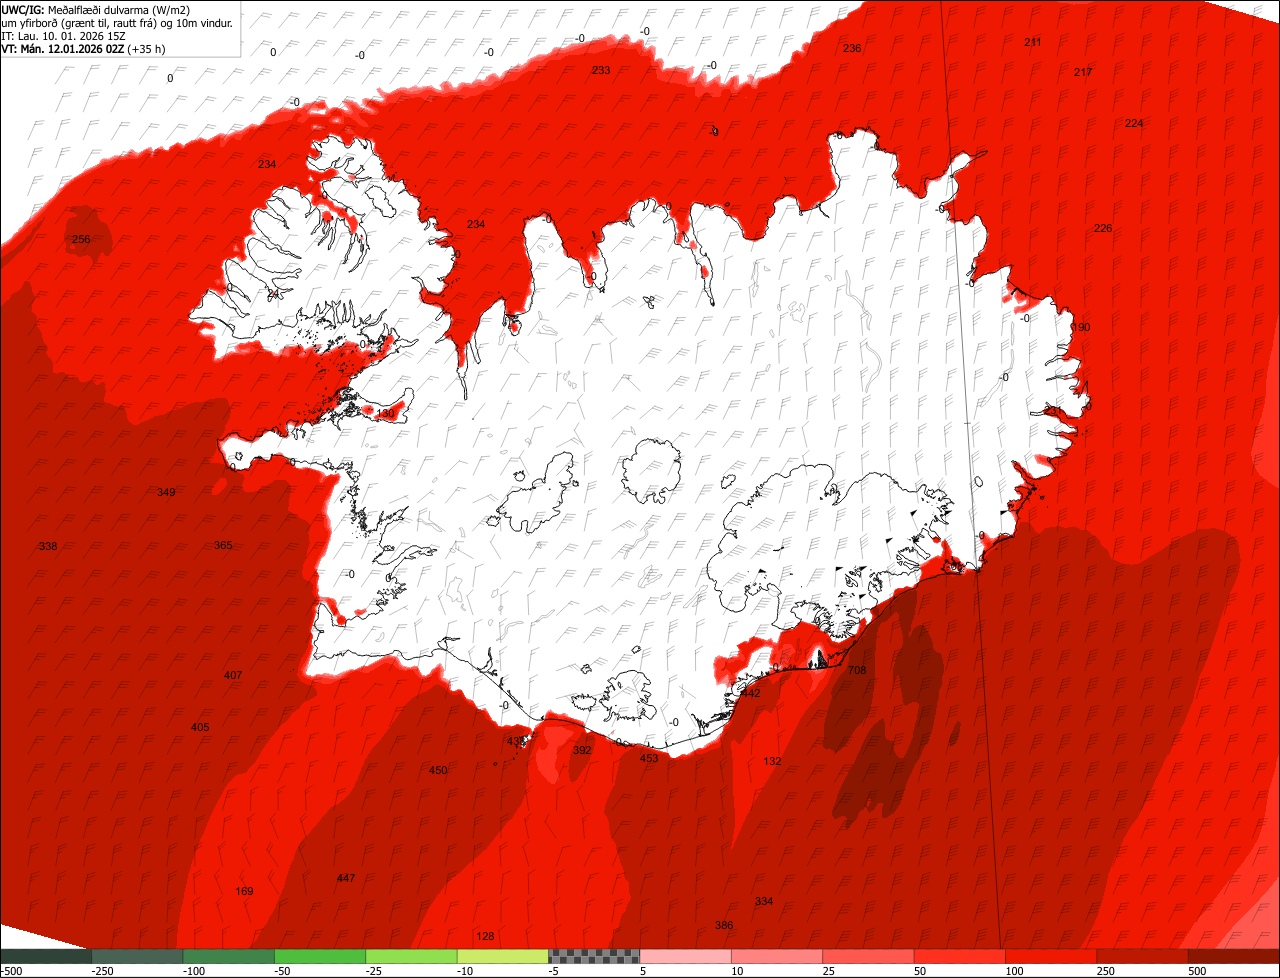Click the value '365' on the map

[x=223, y=545]
